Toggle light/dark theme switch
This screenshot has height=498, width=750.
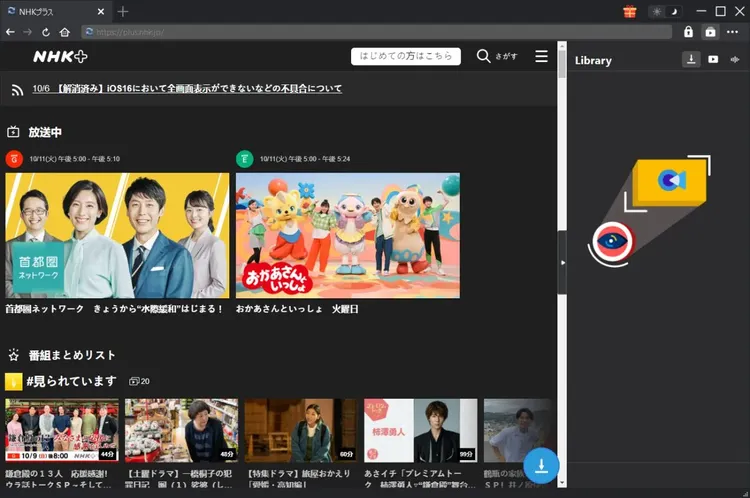tap(663, 11)
